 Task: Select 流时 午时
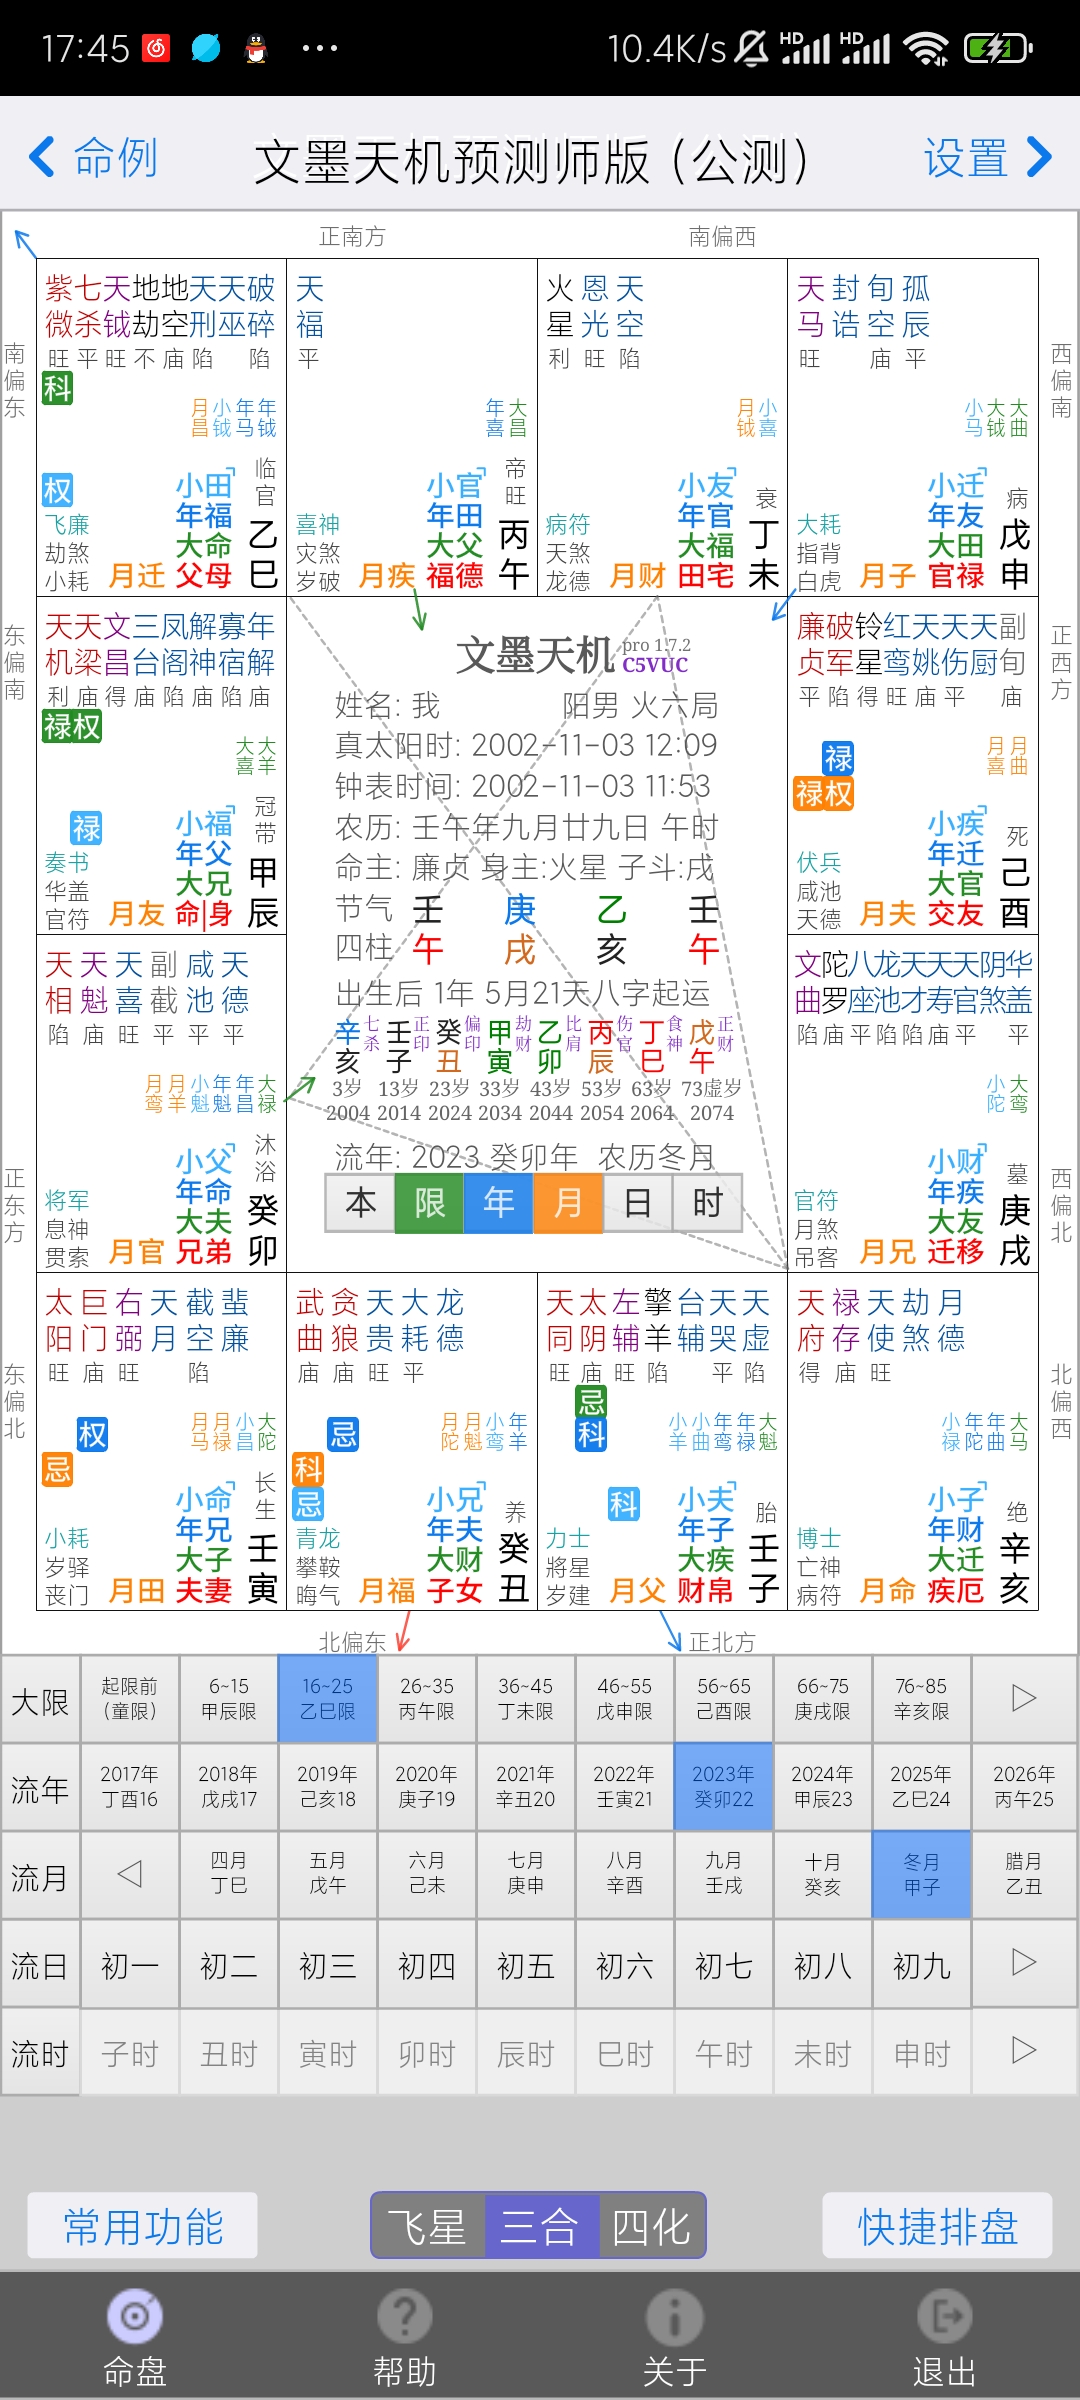coord(723,2054)
